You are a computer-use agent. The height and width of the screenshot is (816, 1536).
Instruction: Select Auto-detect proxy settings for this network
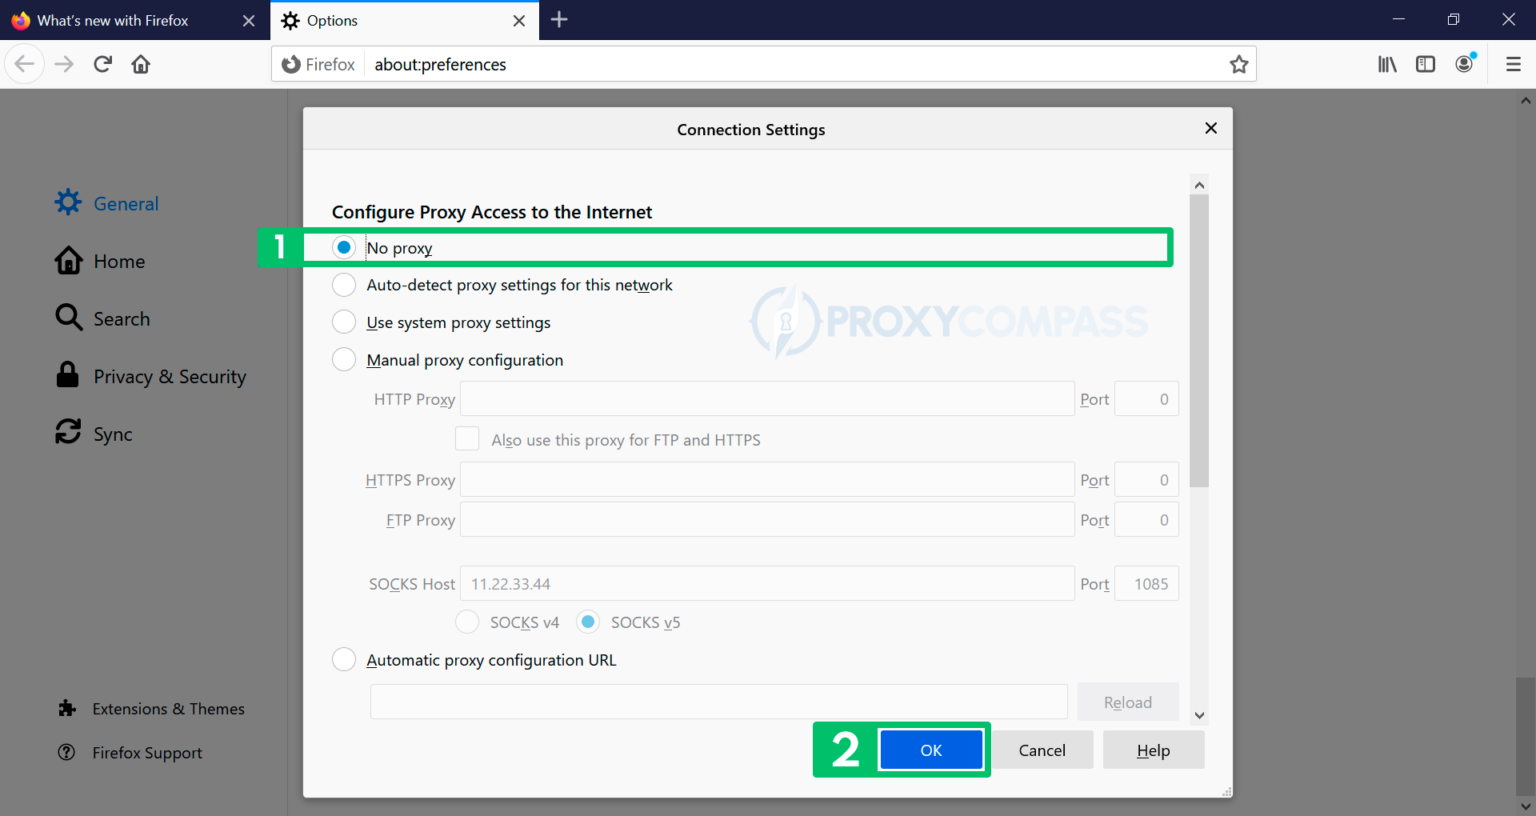[343, 284]
